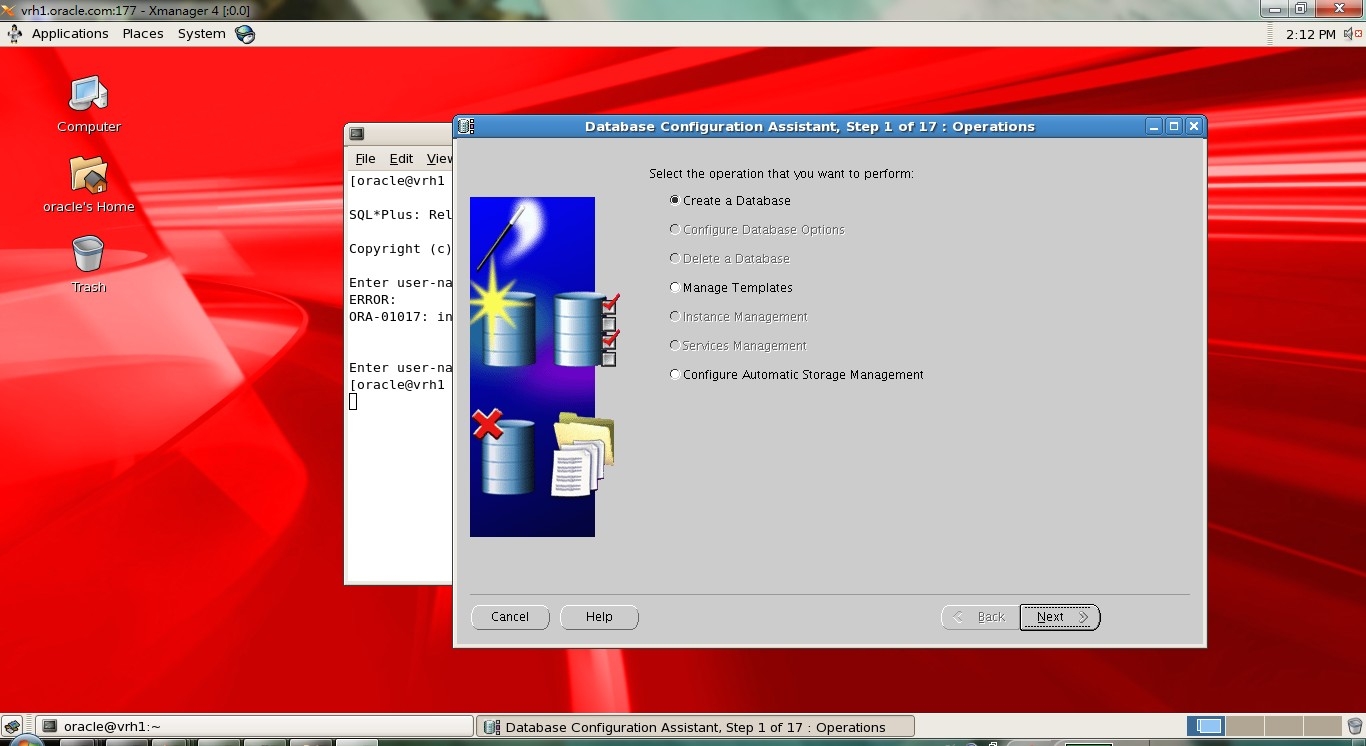The width and height of the screenshot is (1366, 746).
Task: Select Configure Automatic Storage Management
Action: pyautogui.click(x=797, y=375)
